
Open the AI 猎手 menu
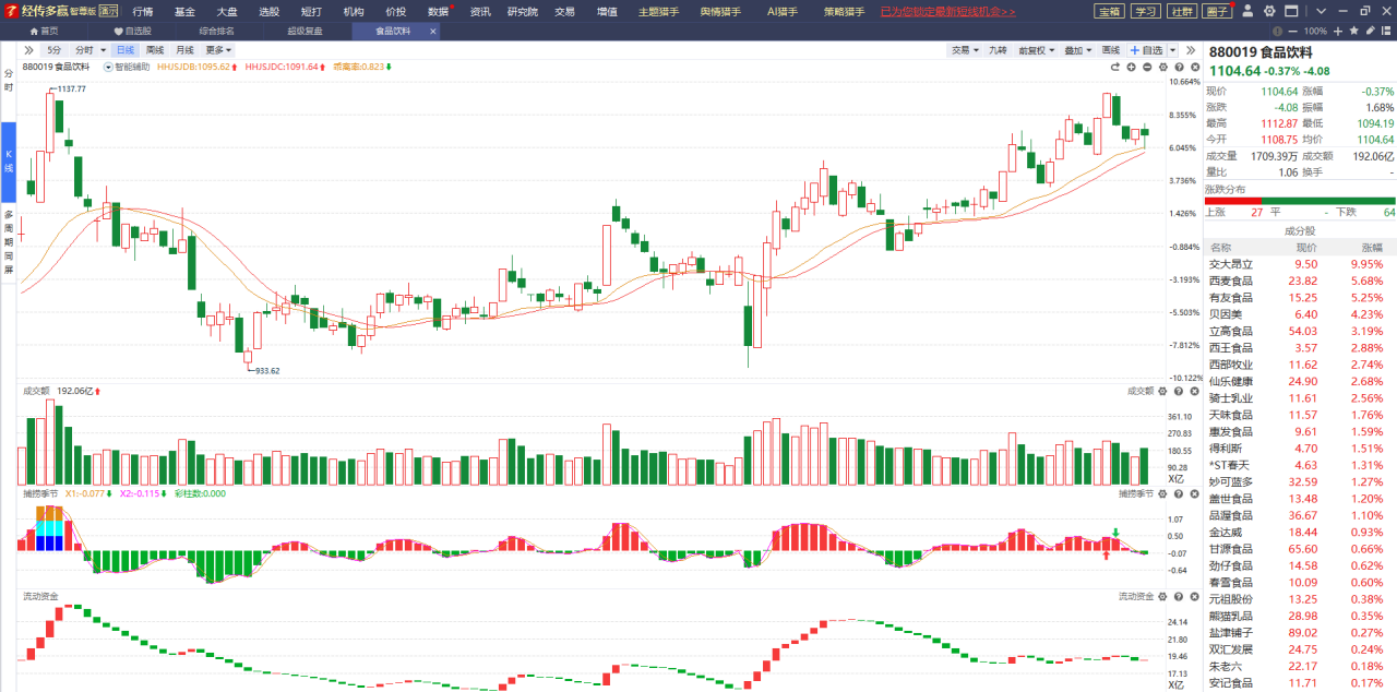(785, 12)
